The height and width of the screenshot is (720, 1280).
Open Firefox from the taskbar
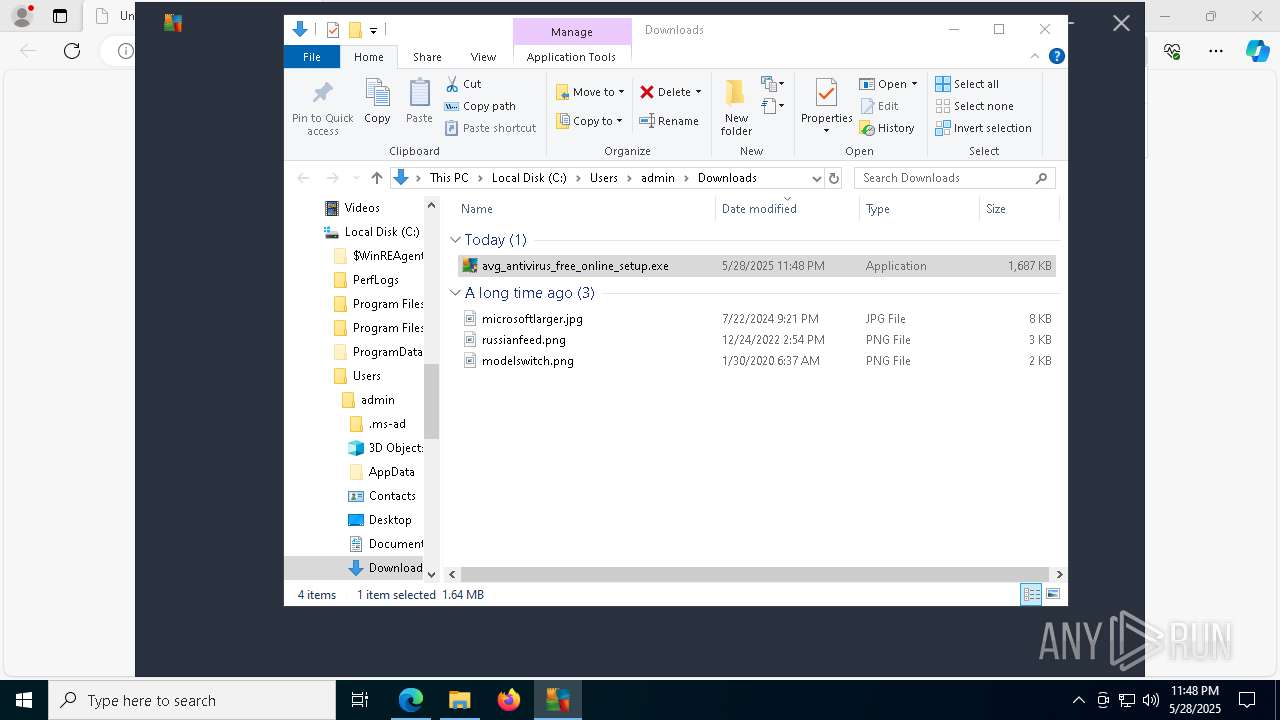pyautogui.click(x=508, y=700)
